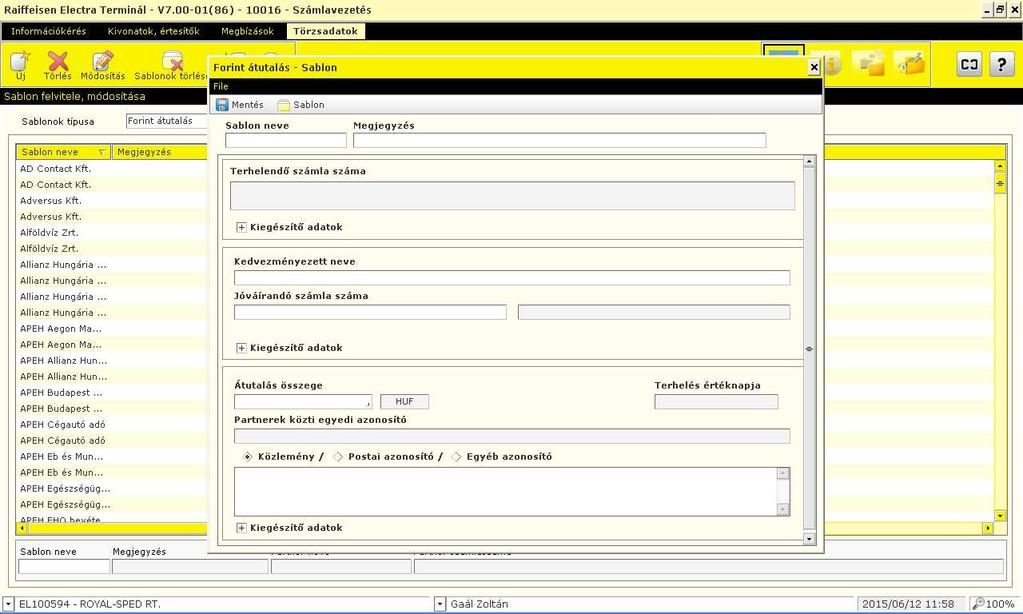Screen dimensions: 1023x614
Task: Select the first Allianz Hungária row
Action: pyautogui.click(x=112, y=264)
